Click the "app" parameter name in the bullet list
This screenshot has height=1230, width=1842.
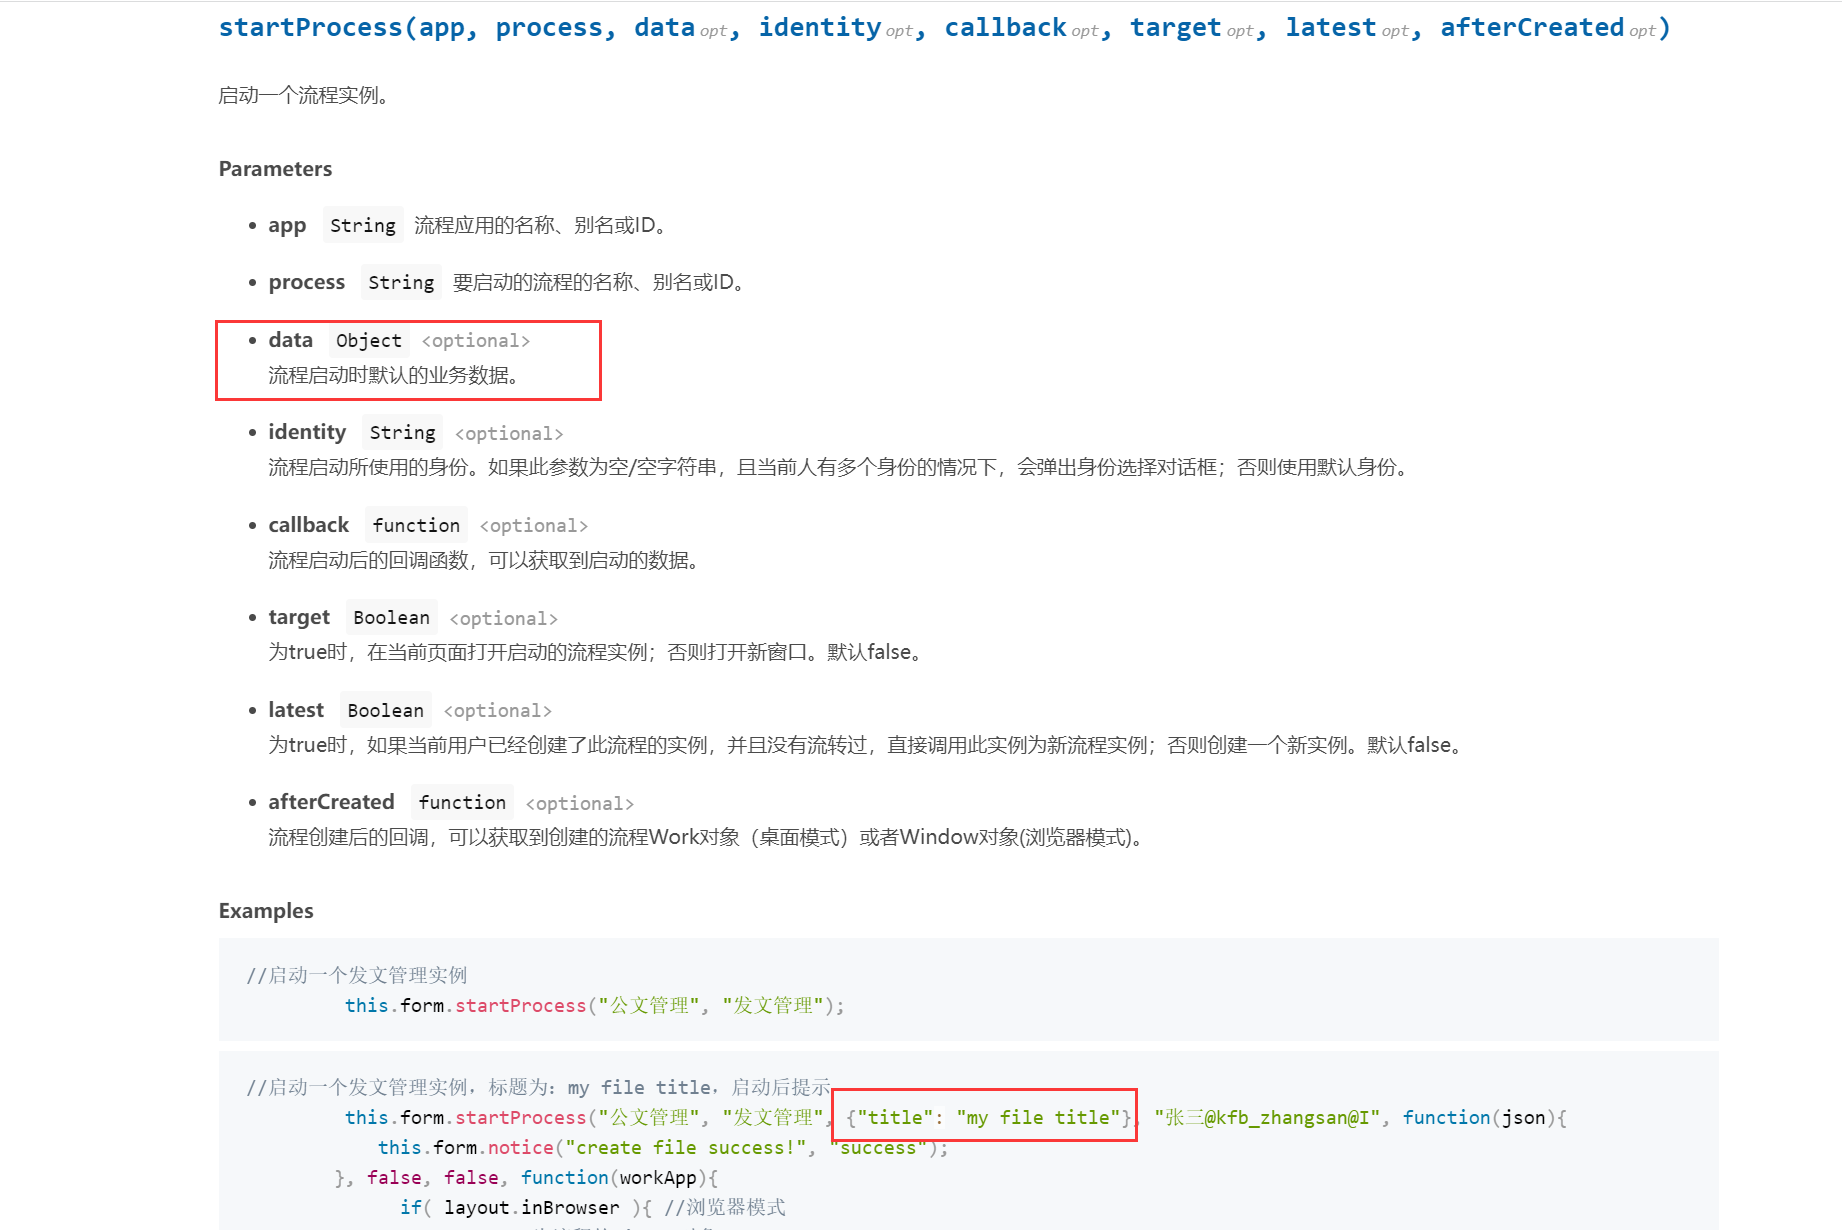(287, 226)
